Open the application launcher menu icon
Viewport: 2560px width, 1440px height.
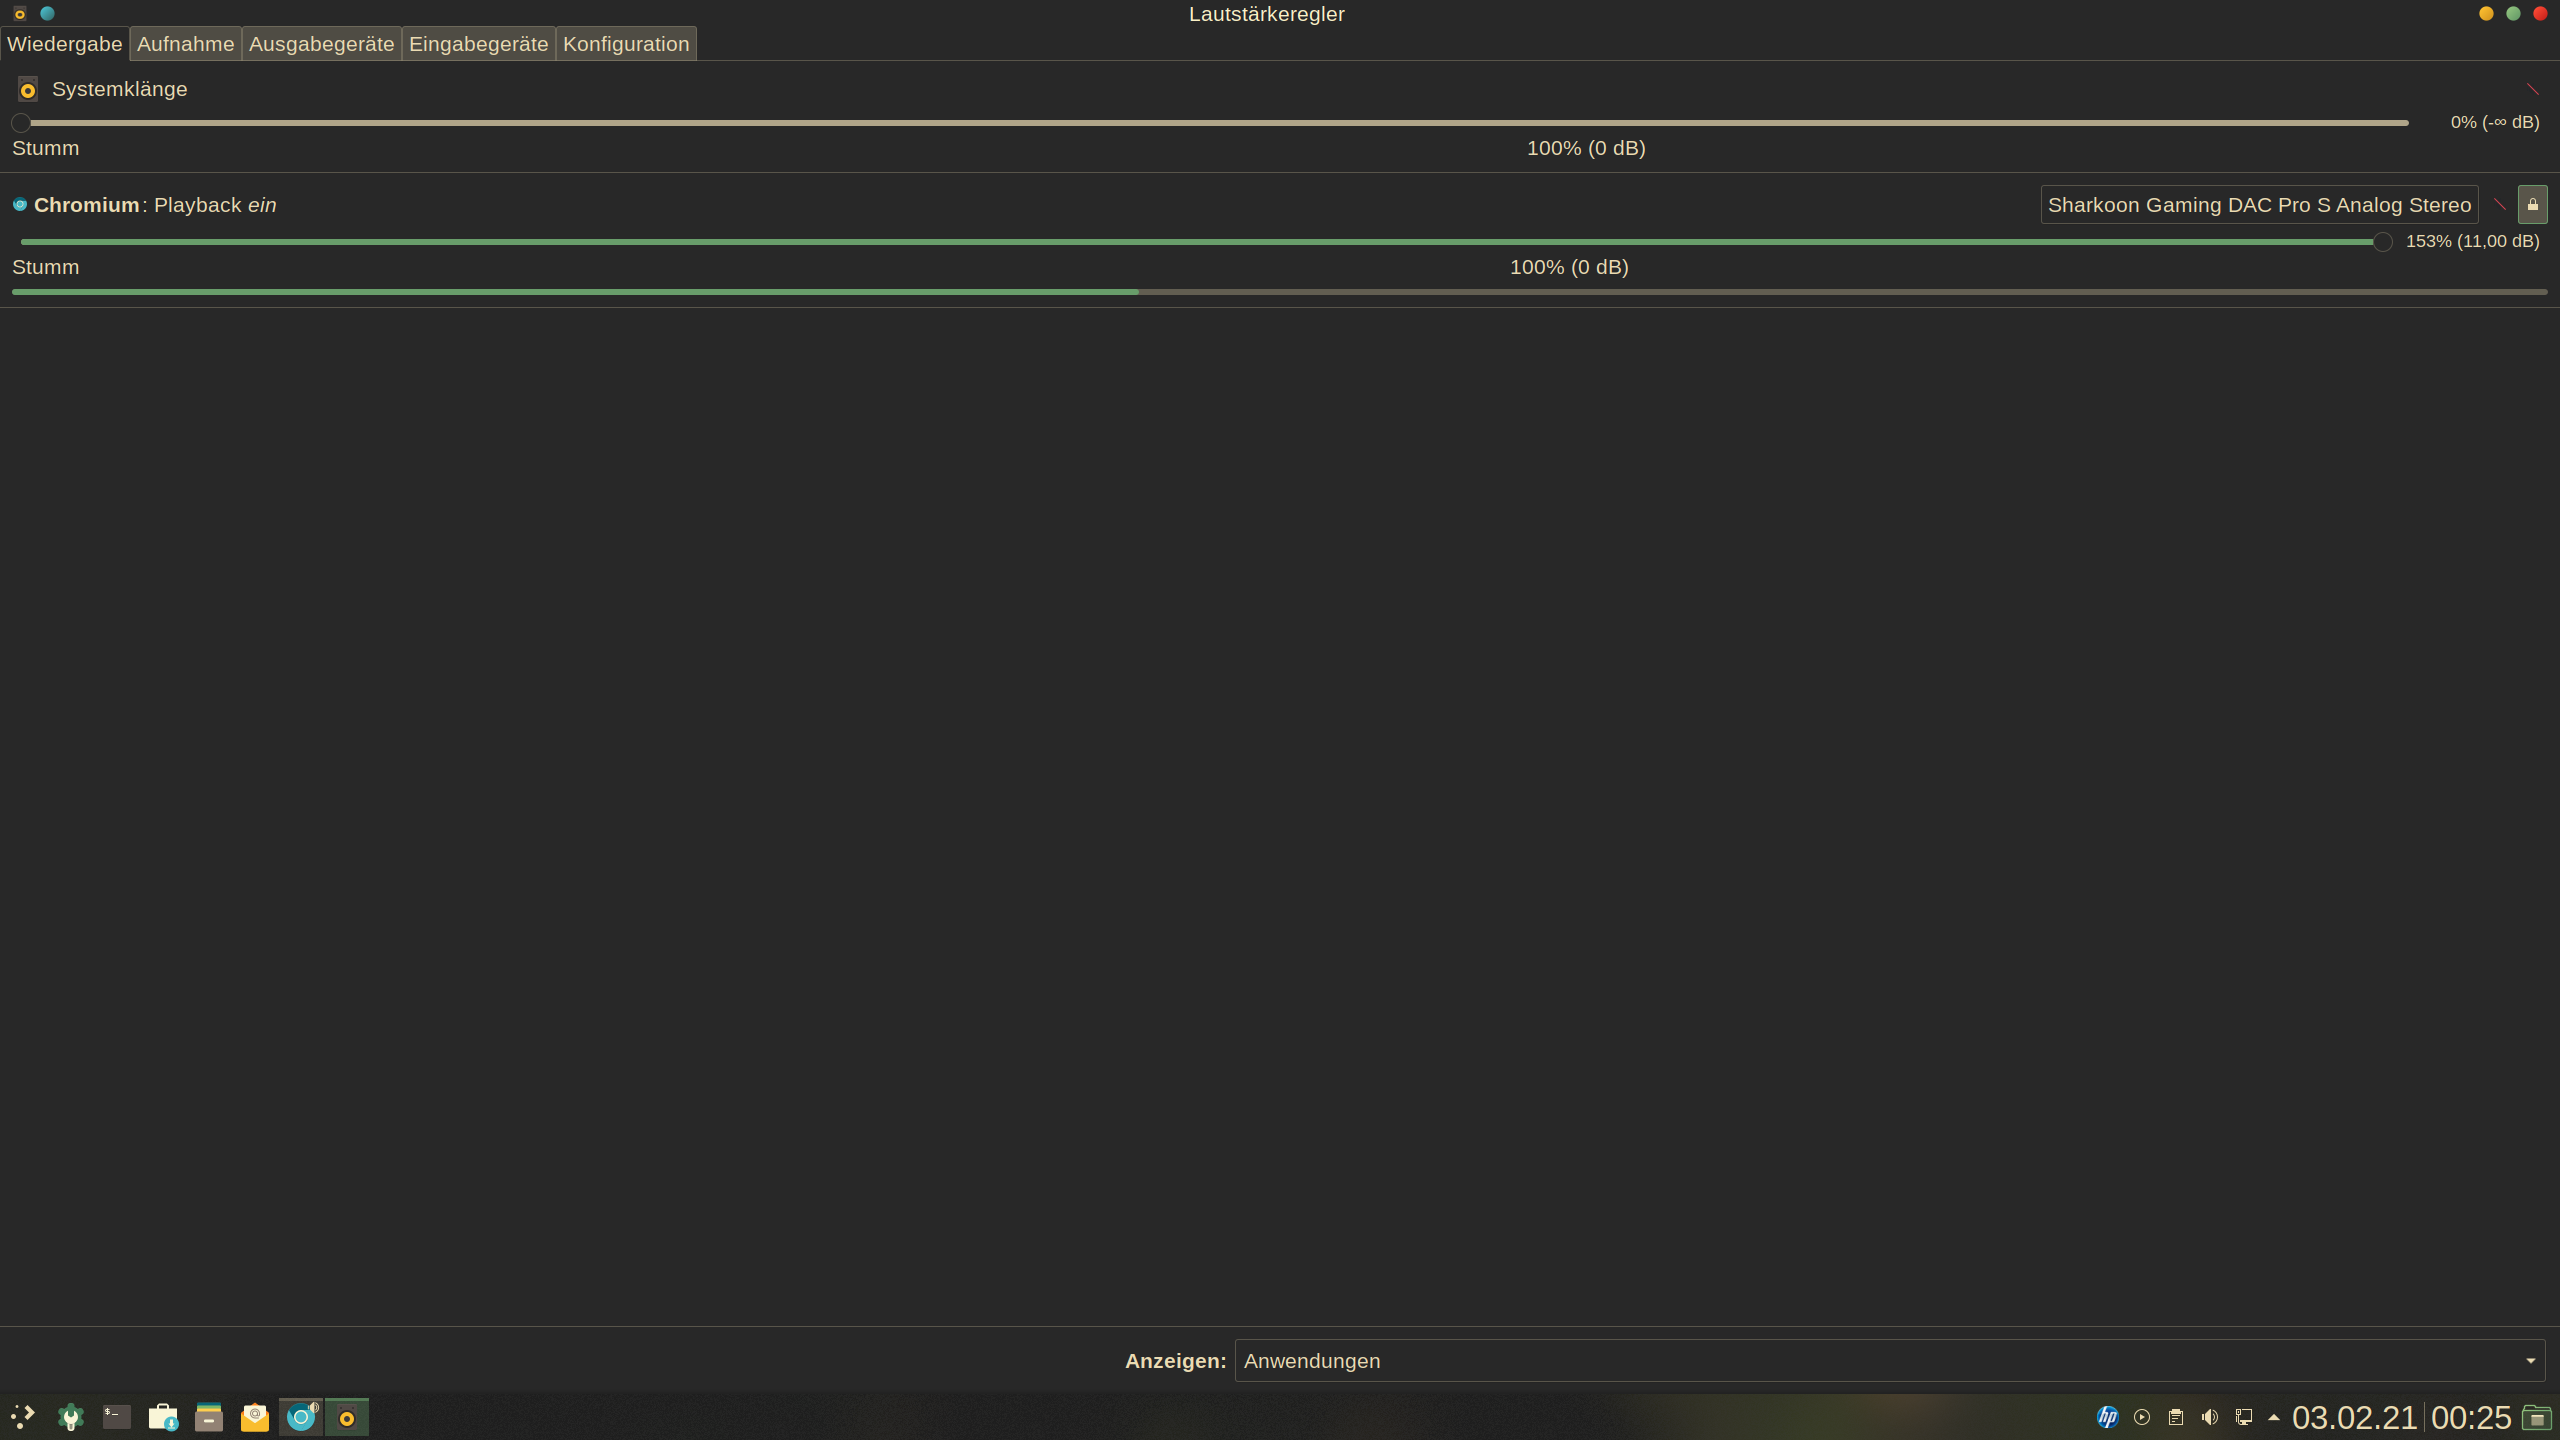pos(23,1417)
